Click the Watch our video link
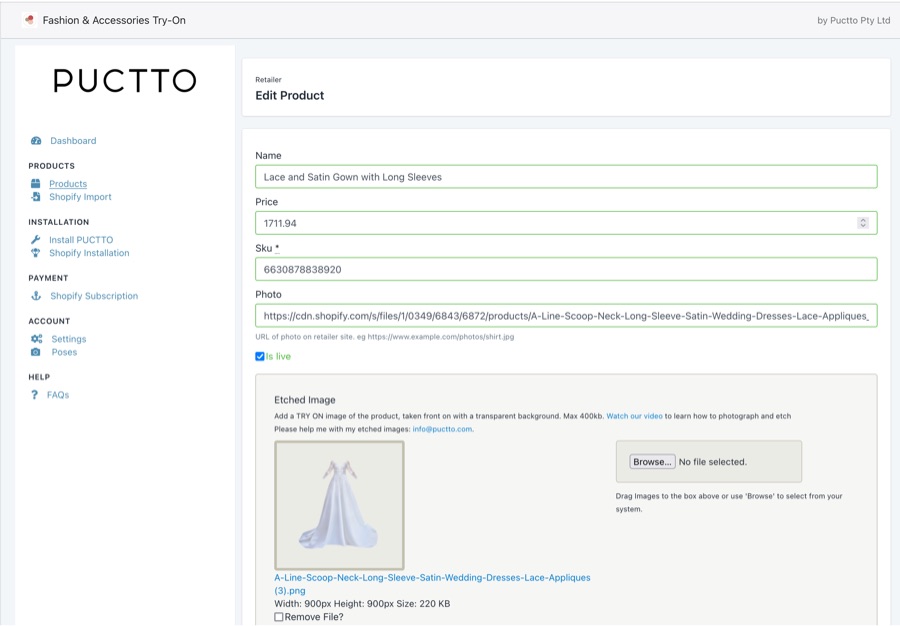The image size is (900, 626). [x=635, y=413]
